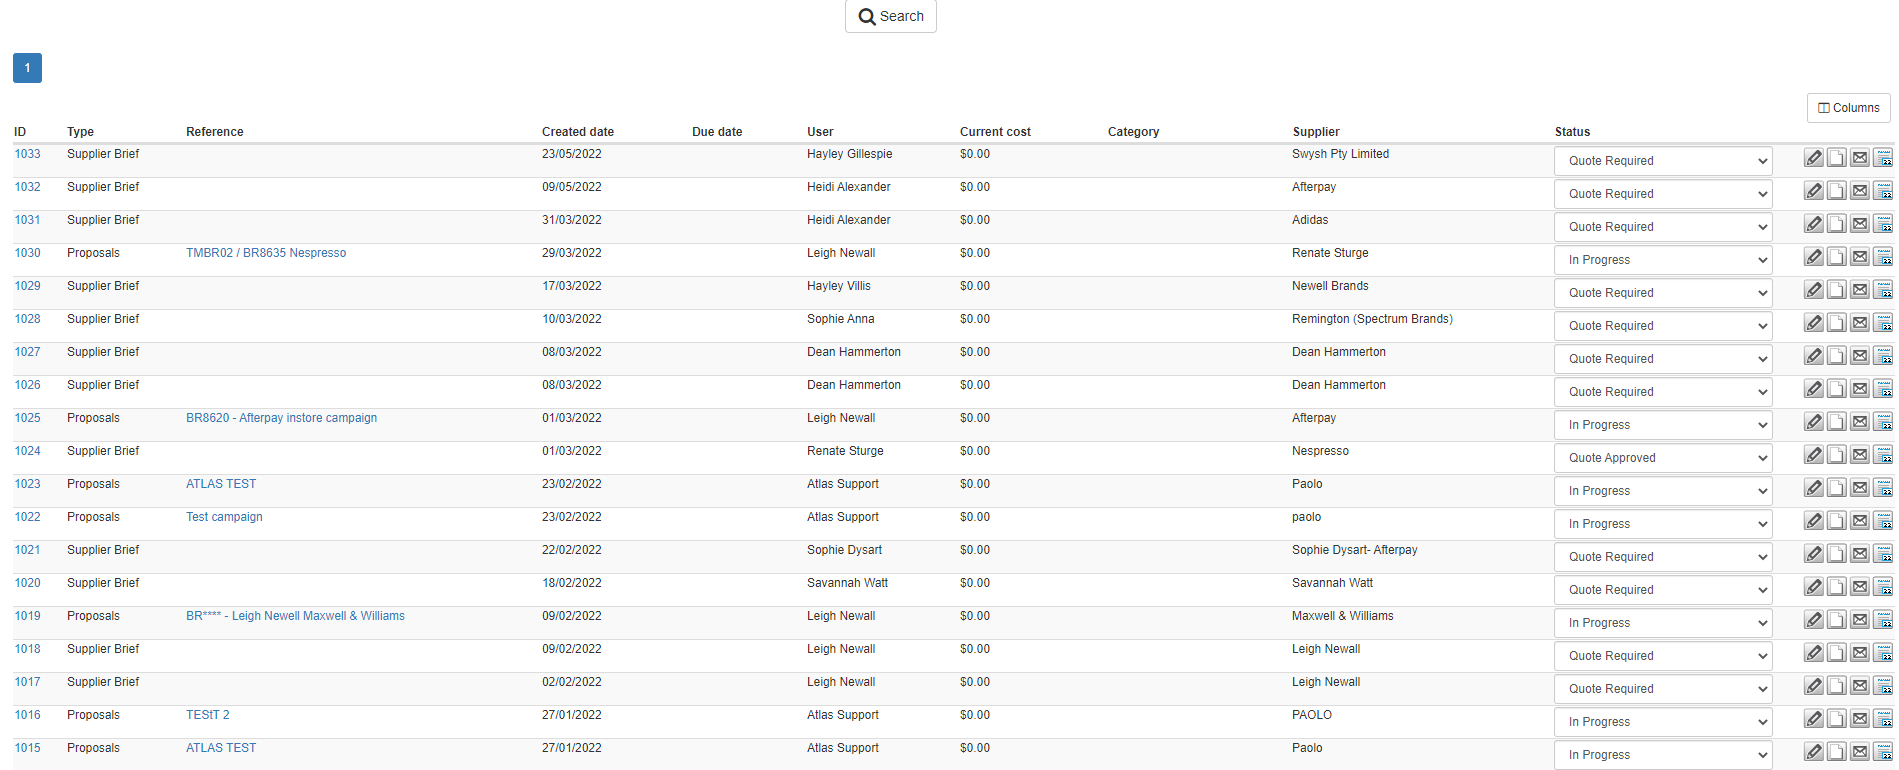The width and height of the screenshot is (1899, 770).
Task: Select 'Remington (Spectrum Brands)' supplier text
Action: pyautogui.click(x=1372, y=319)
